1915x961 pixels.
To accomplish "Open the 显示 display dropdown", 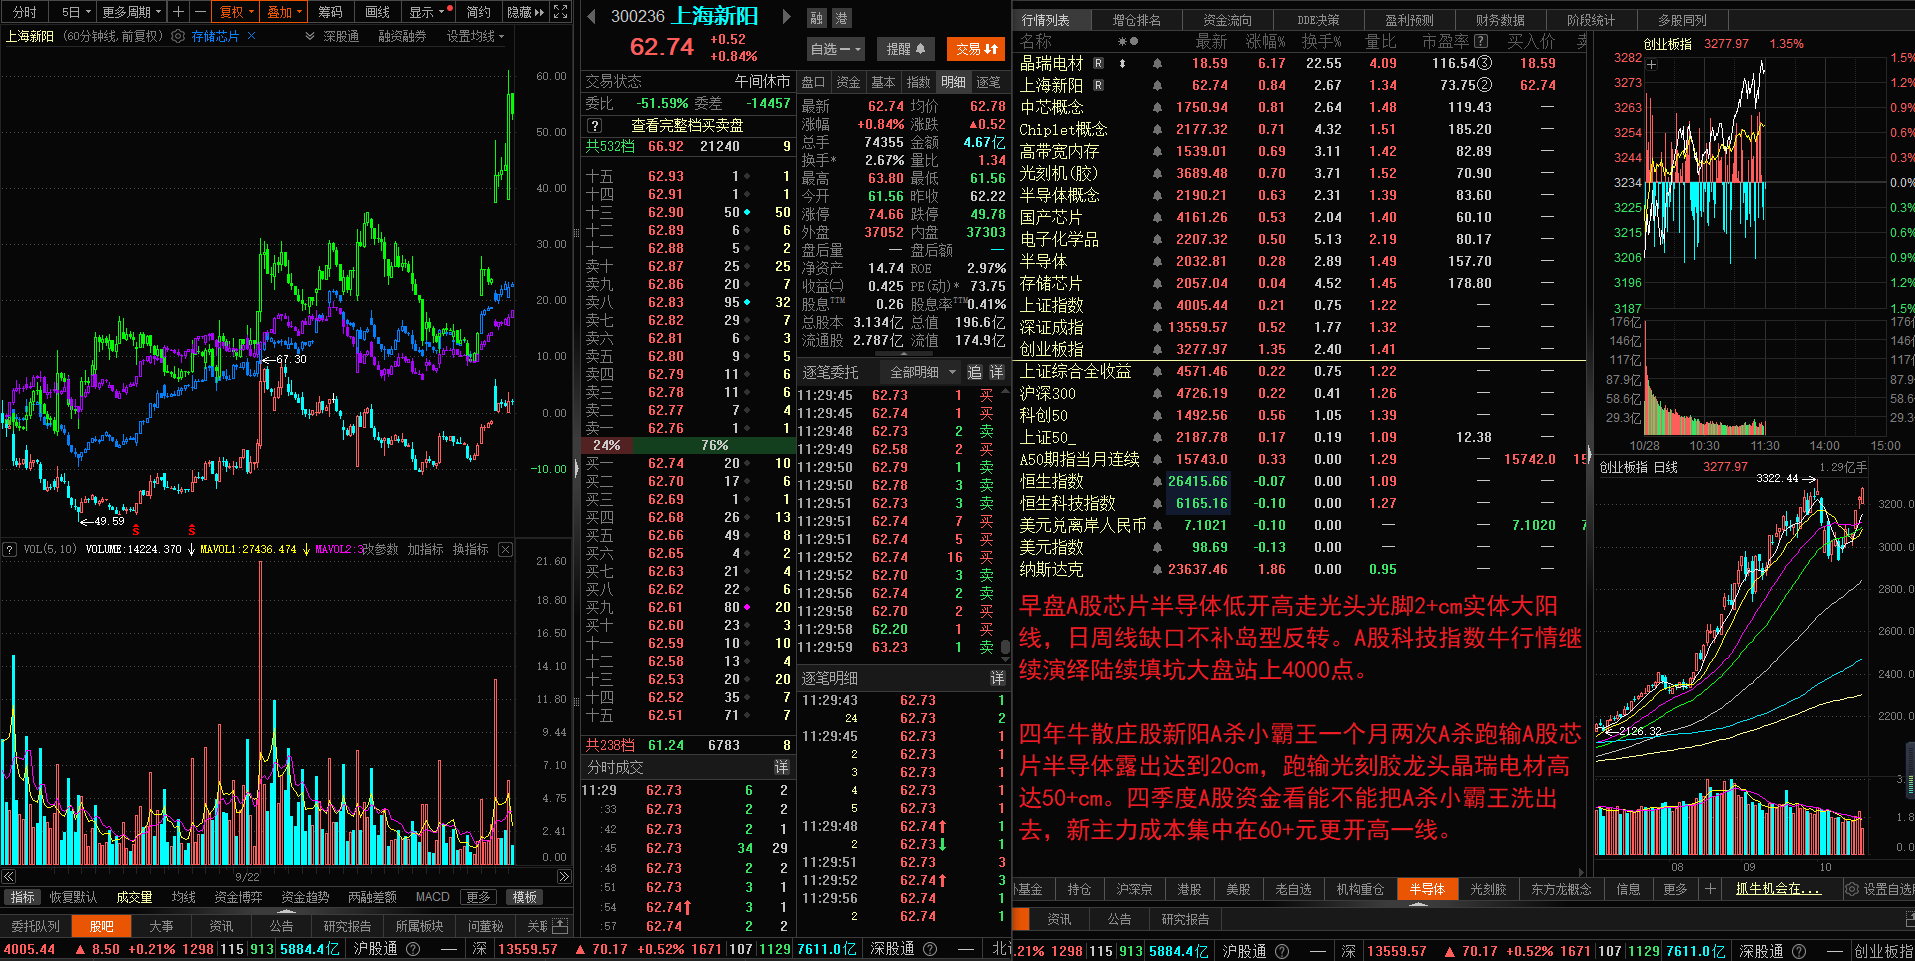I will (428, 12).
